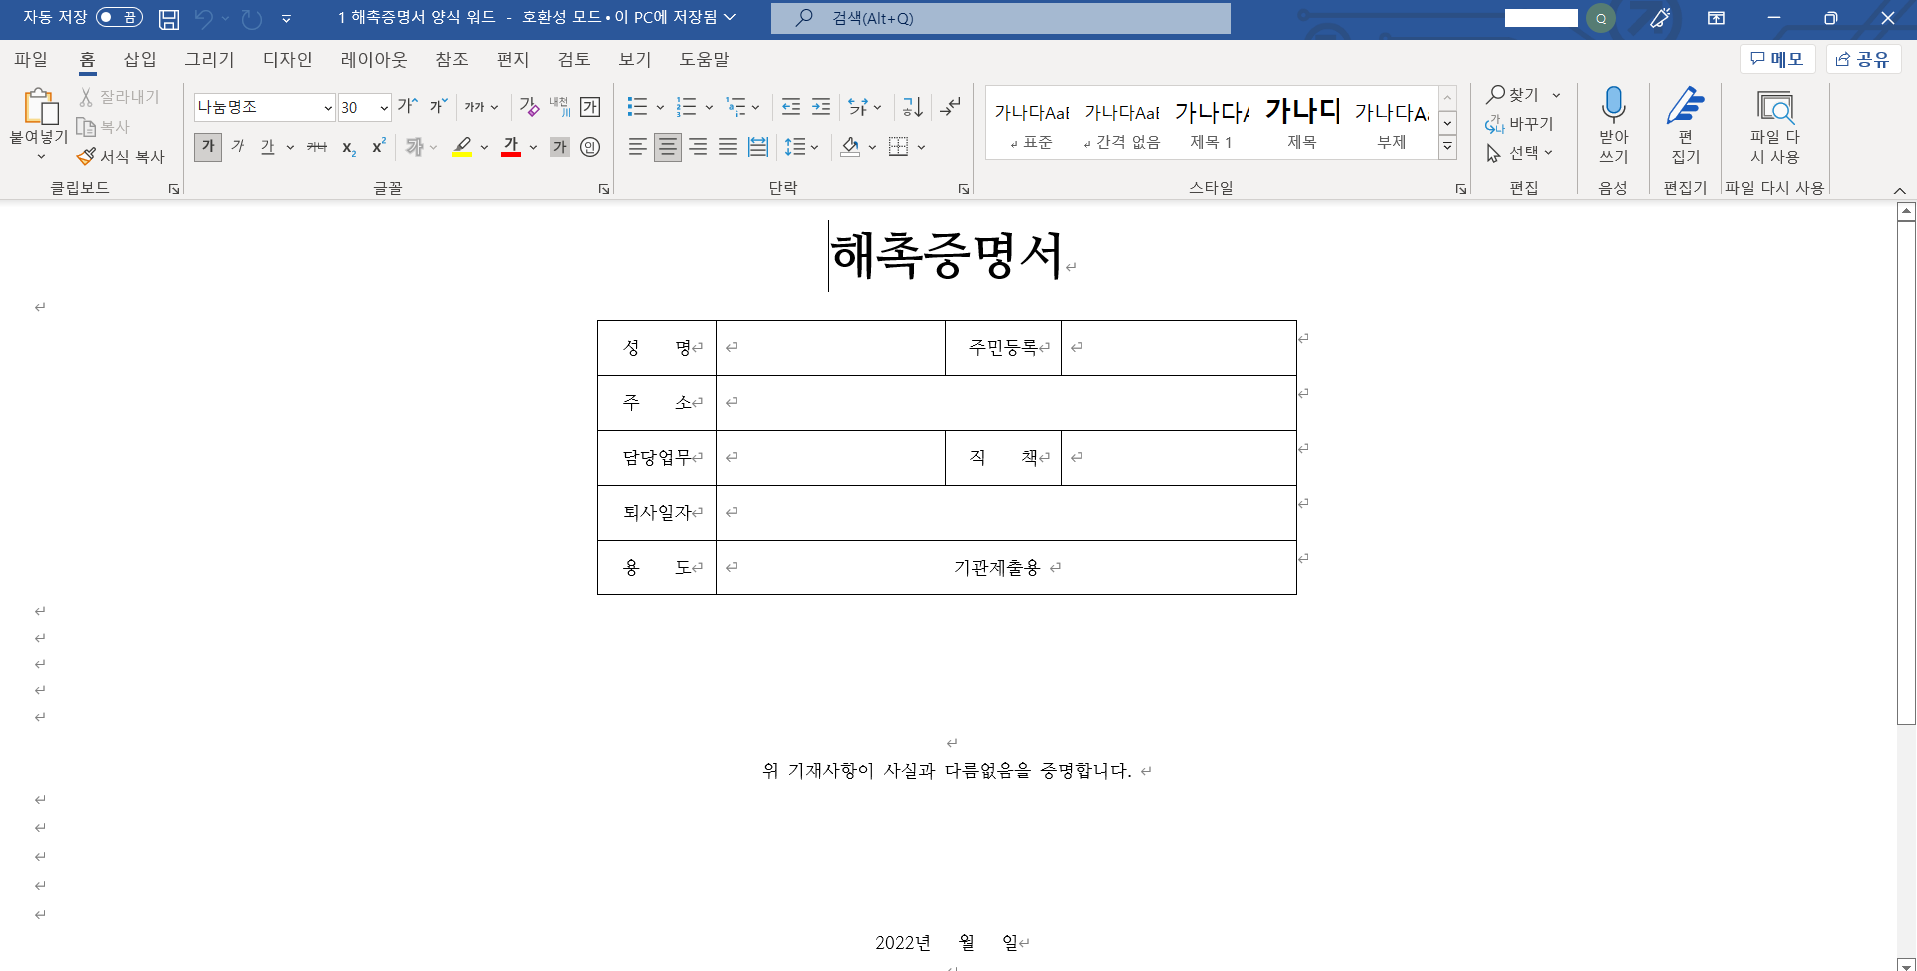Click the shading paint bucket color
The width and height of the screenshot is (1917, 971).
coord(850,147)
